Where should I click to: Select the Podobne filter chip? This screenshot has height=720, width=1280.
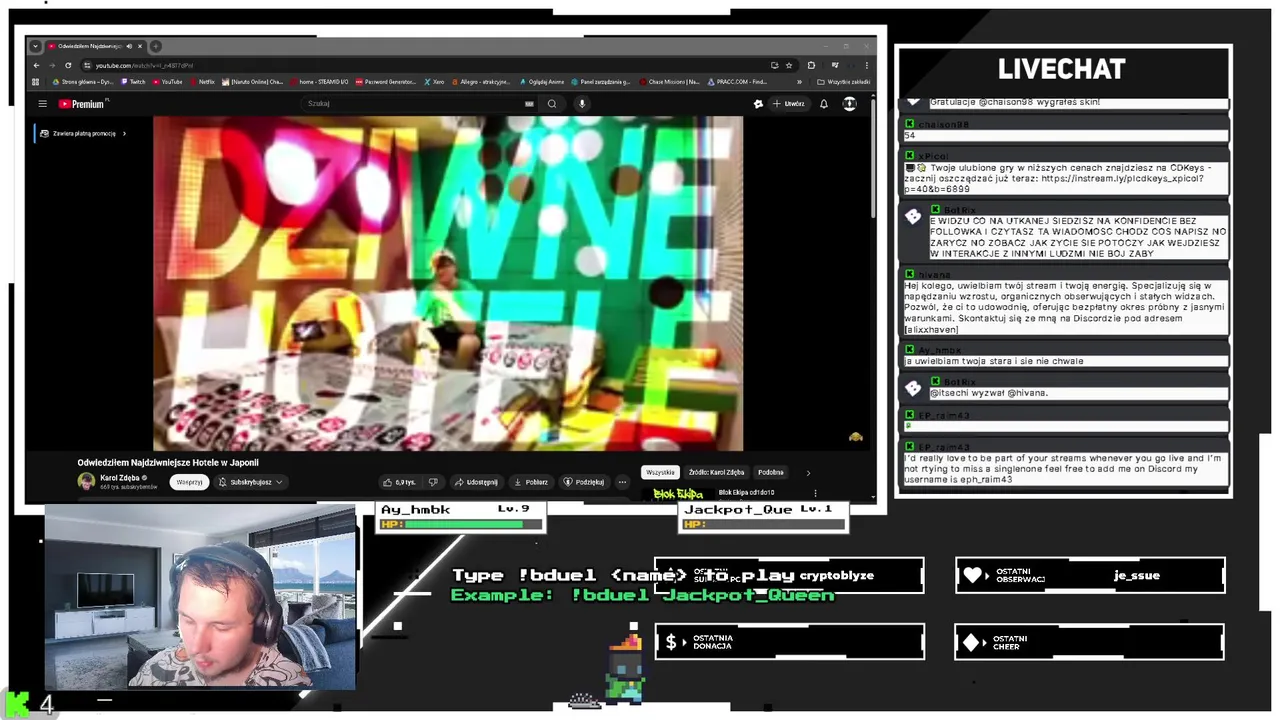[x=770, y=472]
